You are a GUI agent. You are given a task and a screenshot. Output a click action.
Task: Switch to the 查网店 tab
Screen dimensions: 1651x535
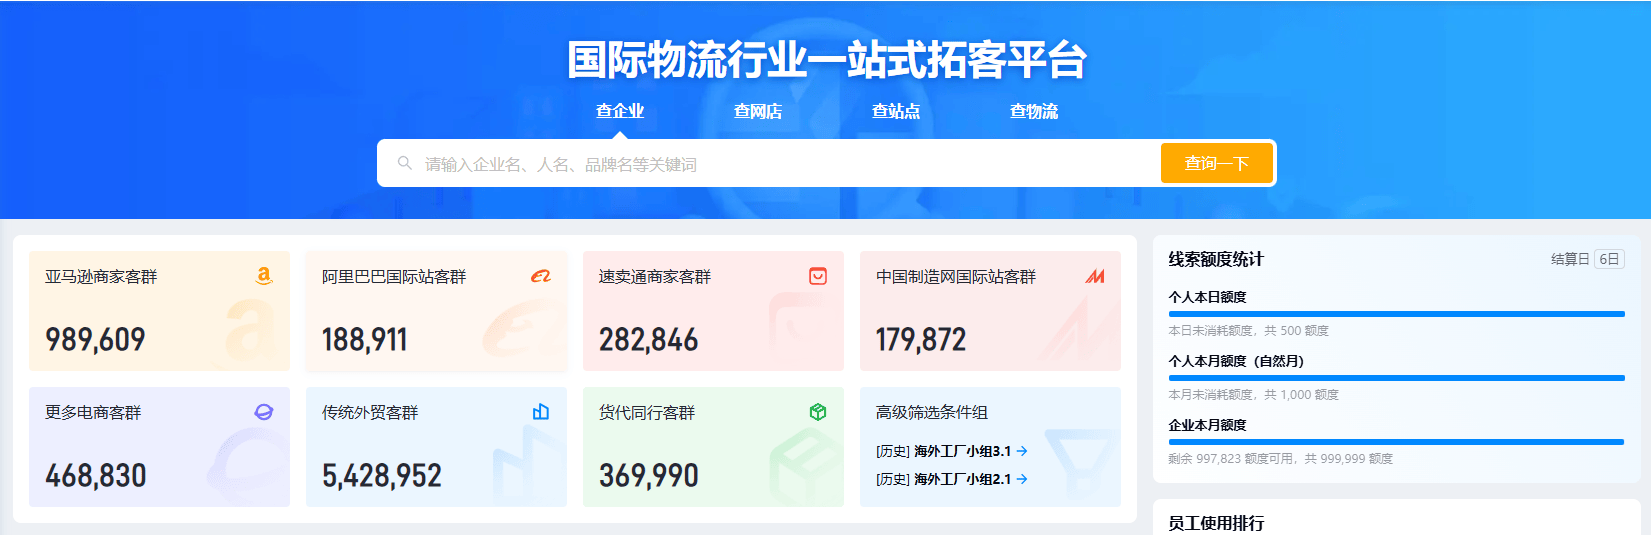click(758, 111)
